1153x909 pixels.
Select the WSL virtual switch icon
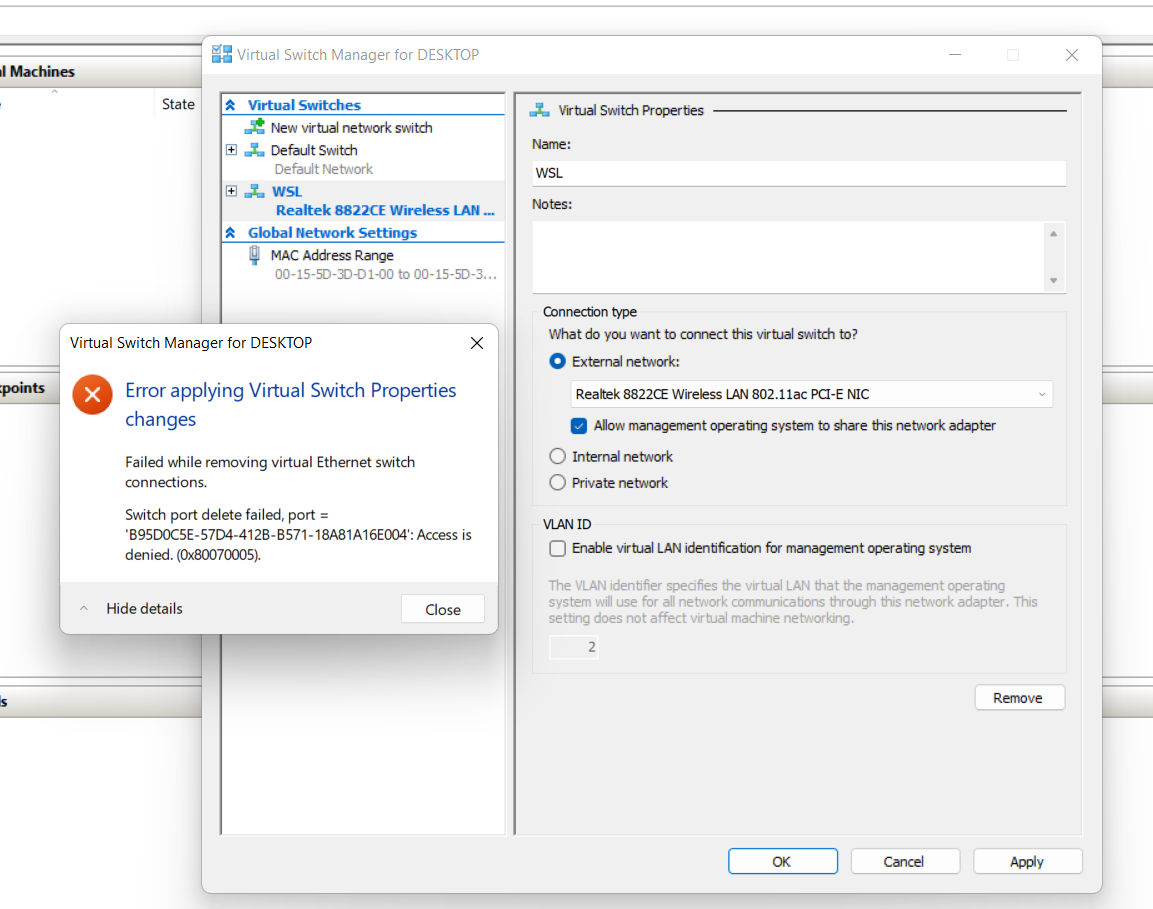(253, 191)
